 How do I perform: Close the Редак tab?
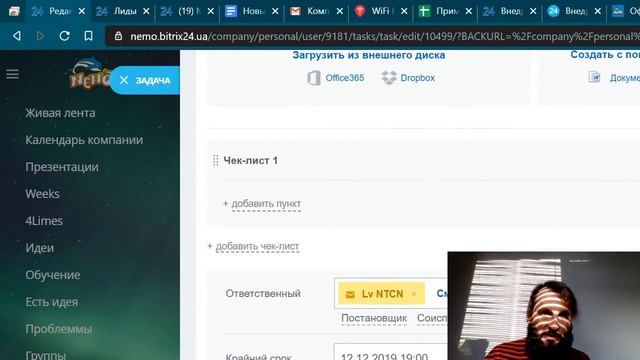(x=82, y=11)
